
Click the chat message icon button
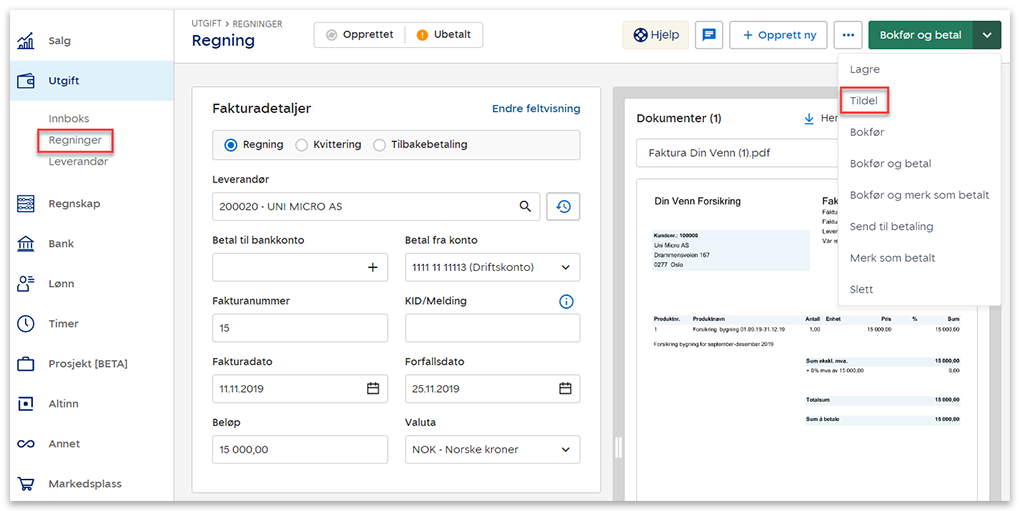tap(708, 35)
